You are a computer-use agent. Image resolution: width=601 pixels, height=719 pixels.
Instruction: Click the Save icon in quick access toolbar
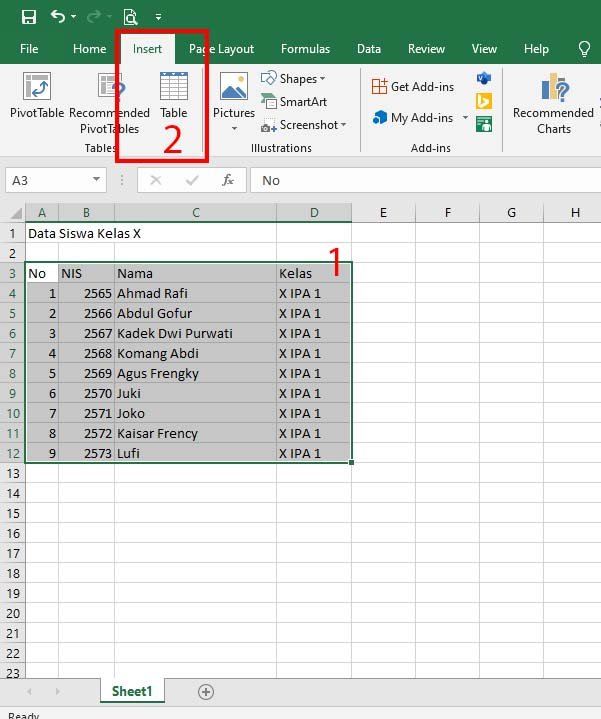(x=28, y=17)
